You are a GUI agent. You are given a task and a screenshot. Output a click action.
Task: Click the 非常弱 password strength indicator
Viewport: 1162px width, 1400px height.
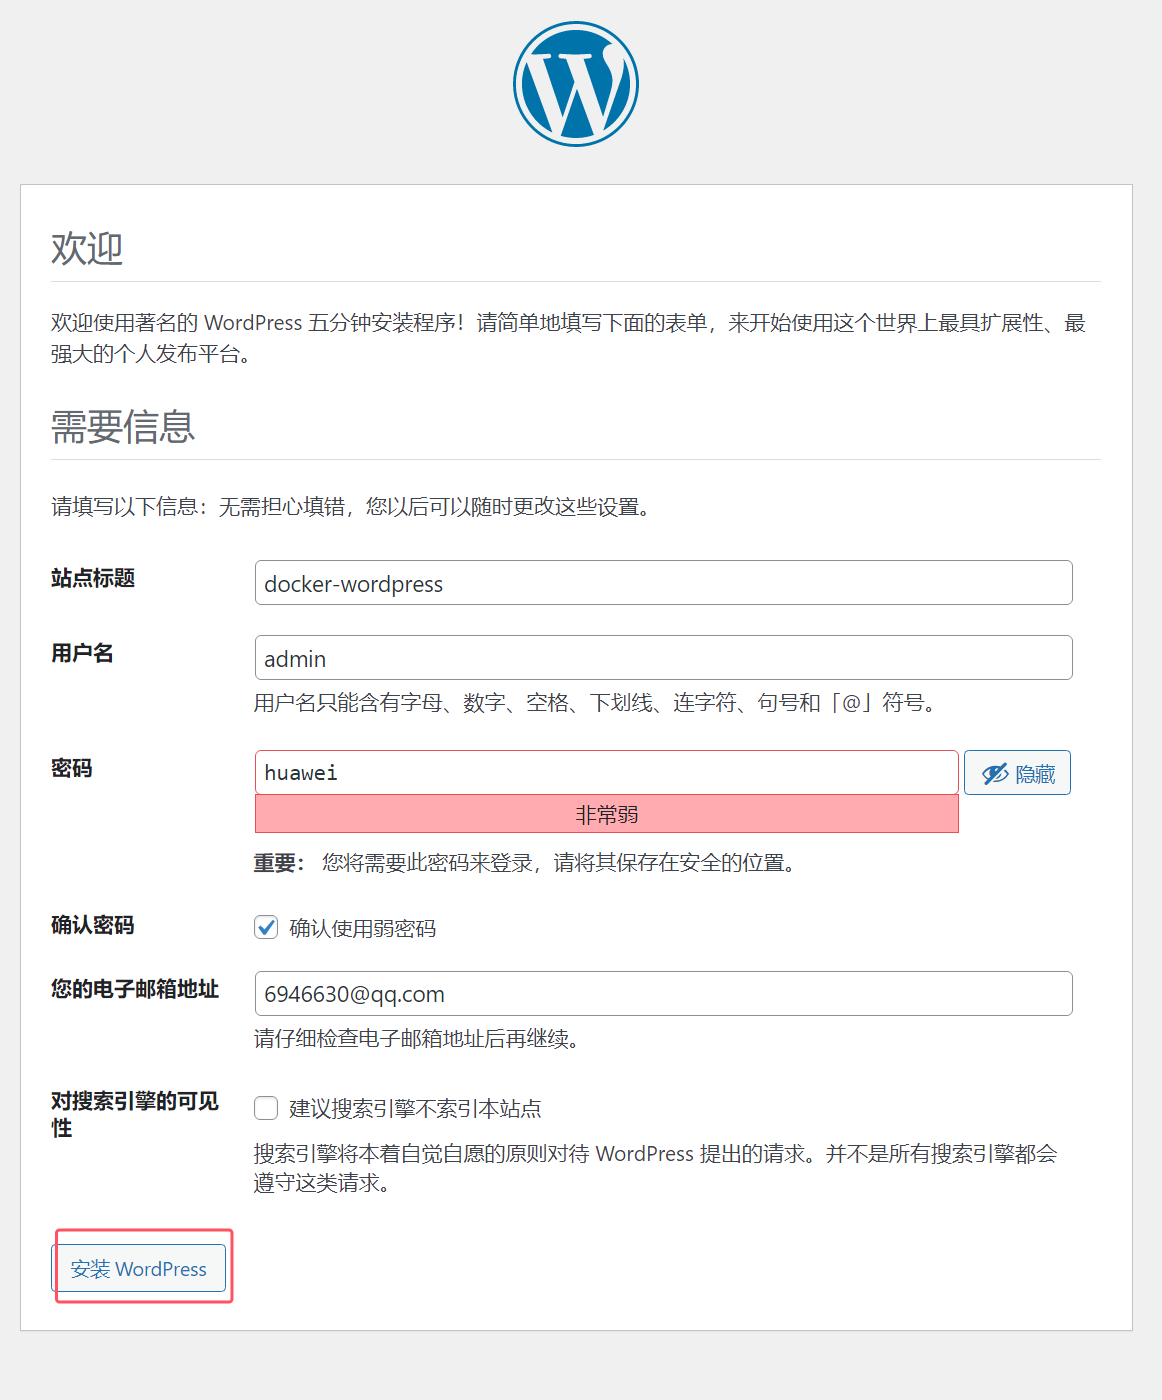[x=607, y=814]
